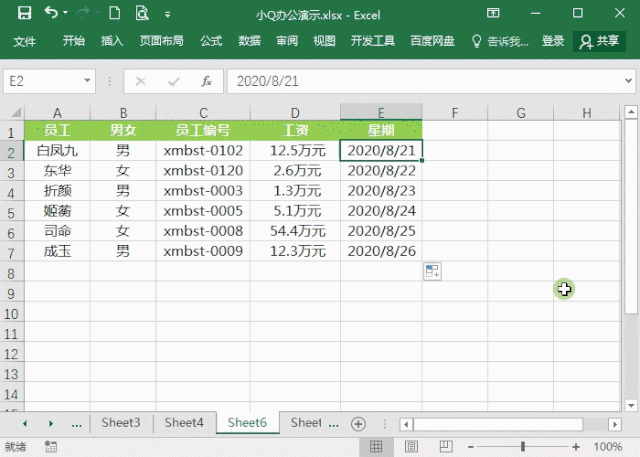This screenshot has height=457, width=640.
Task: Open the 公式 ribbon tab
Action: [x=211, y=41]
